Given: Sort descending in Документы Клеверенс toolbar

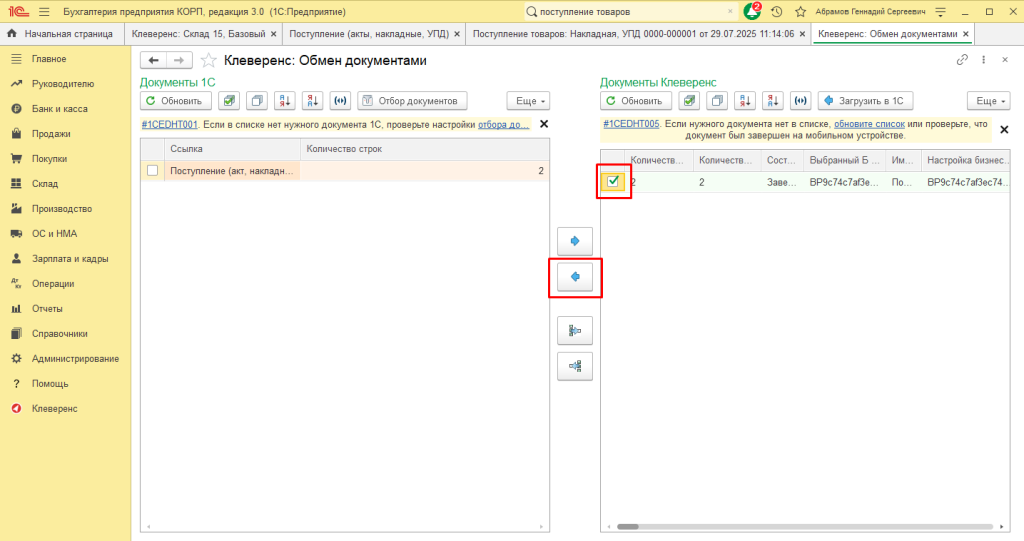Looking at the screenshot, I should click(772, 101).
